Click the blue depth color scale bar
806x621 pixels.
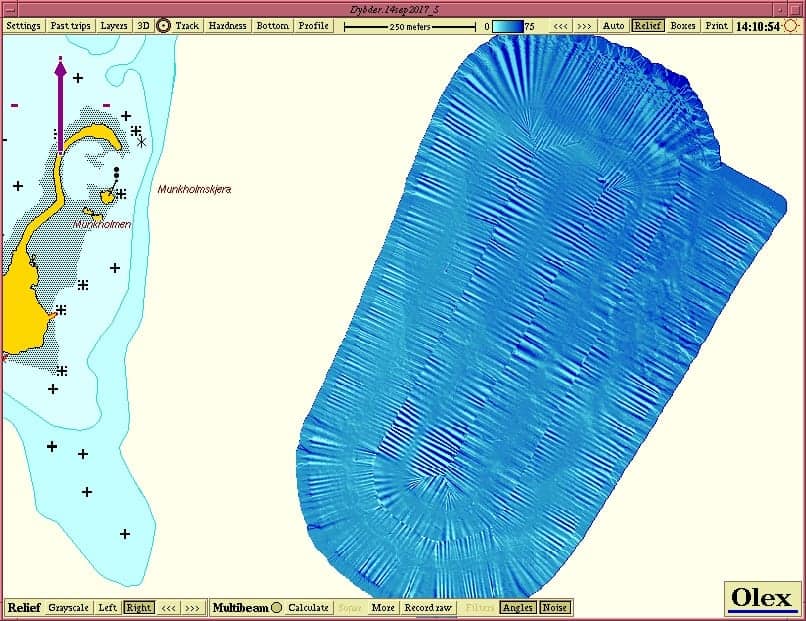tap(508, 26)
